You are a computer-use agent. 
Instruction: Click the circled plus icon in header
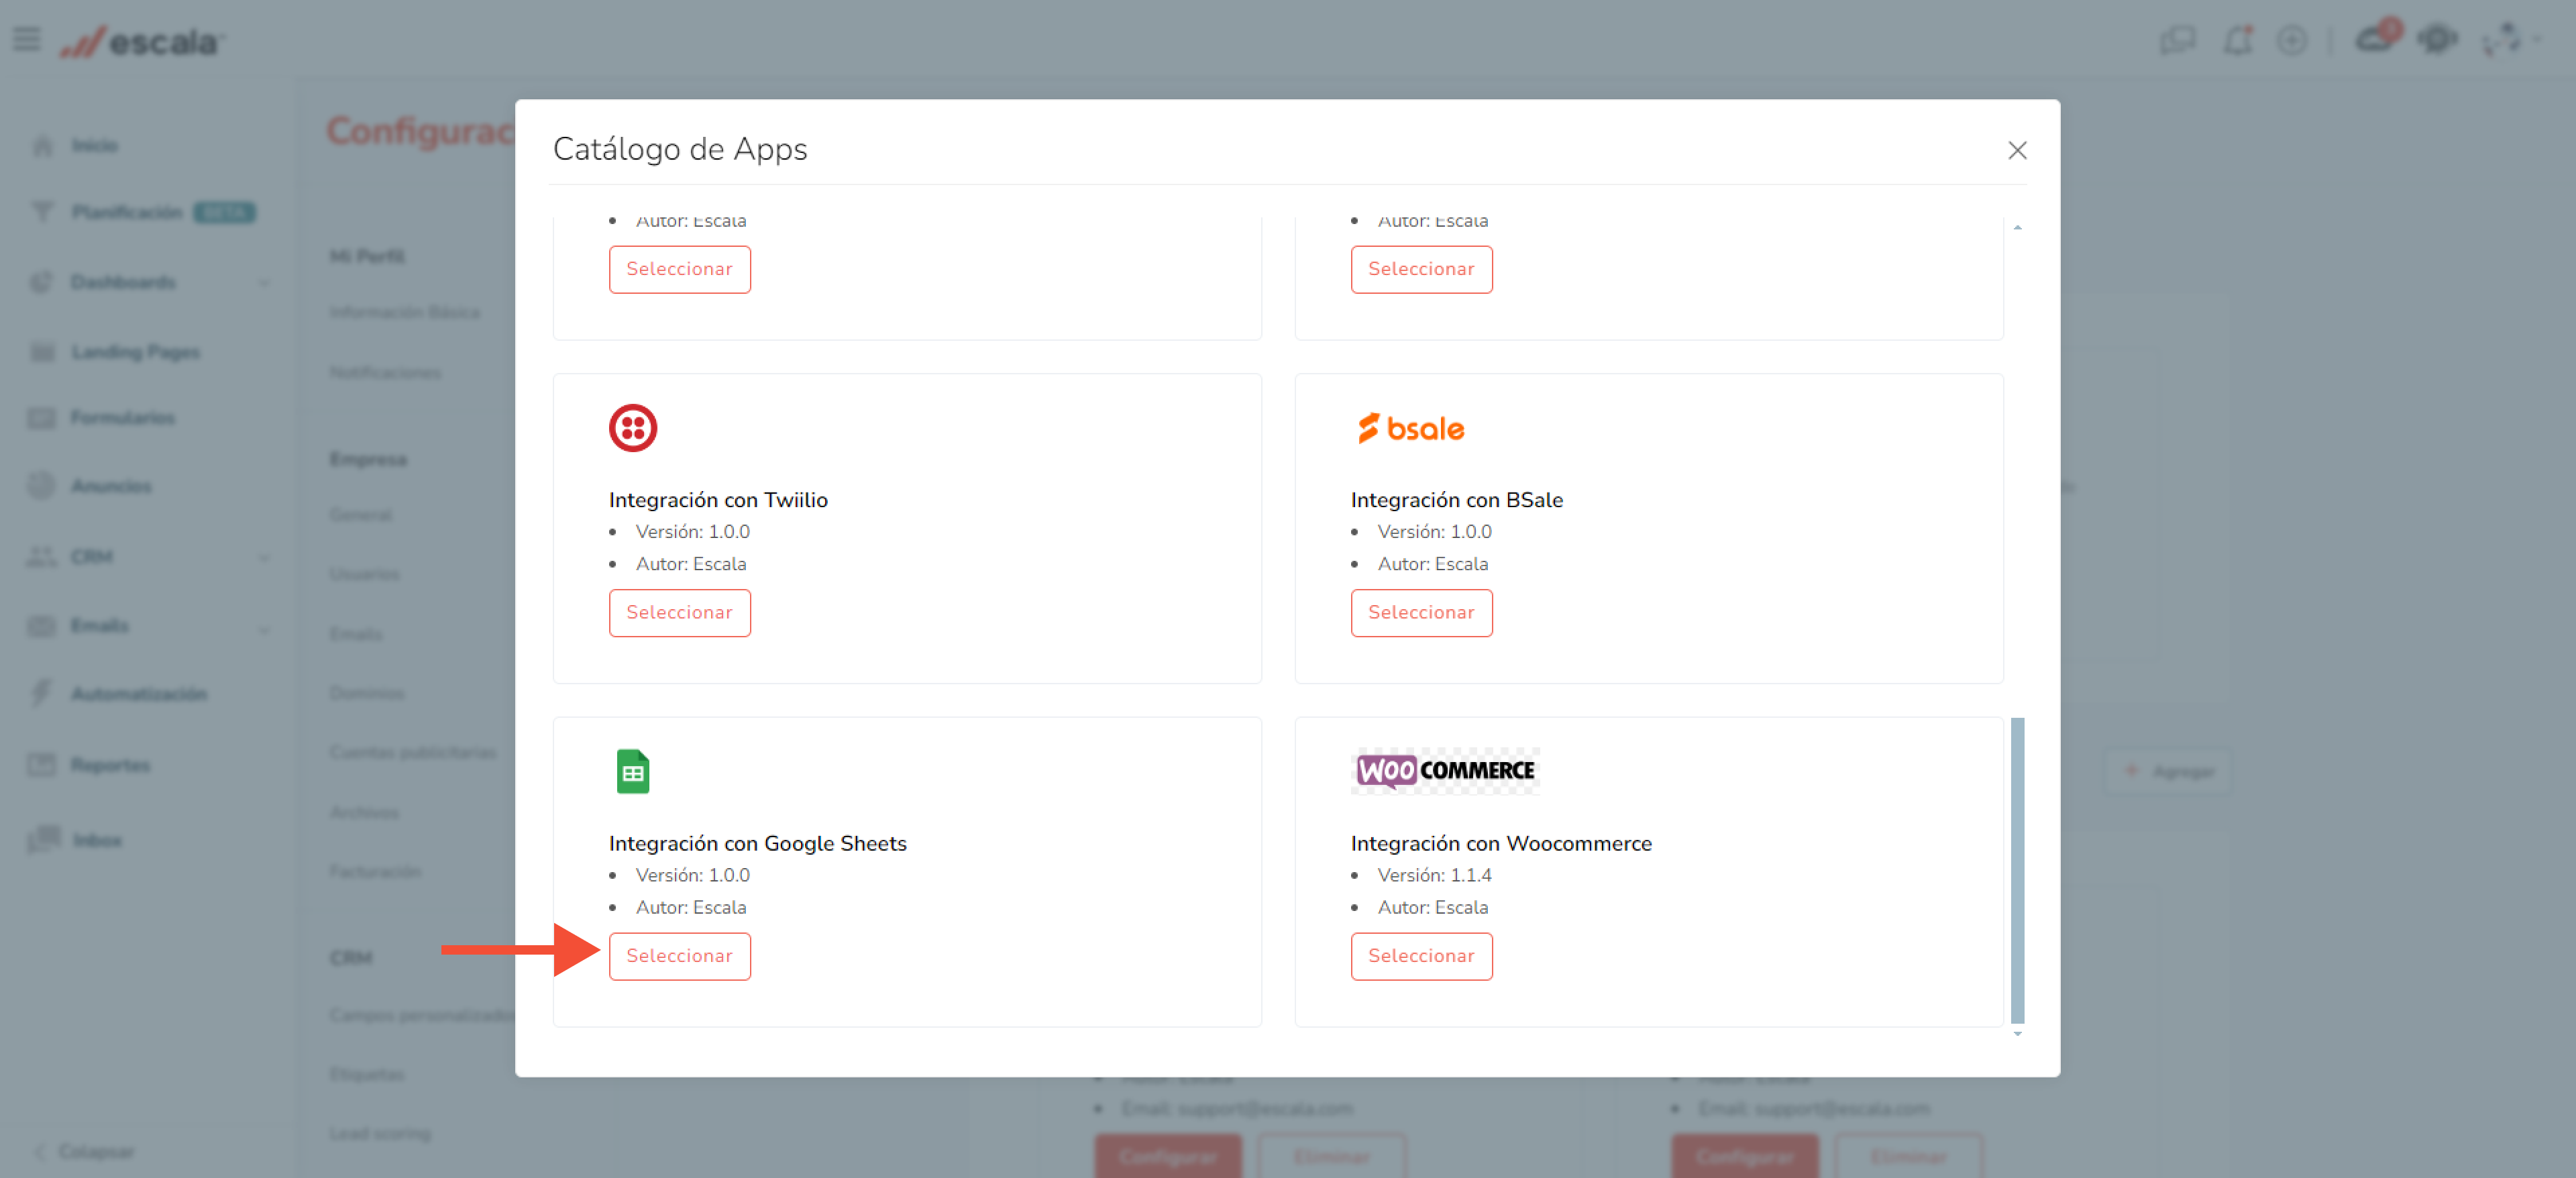pyautogui.click(x=2291, y=41)
